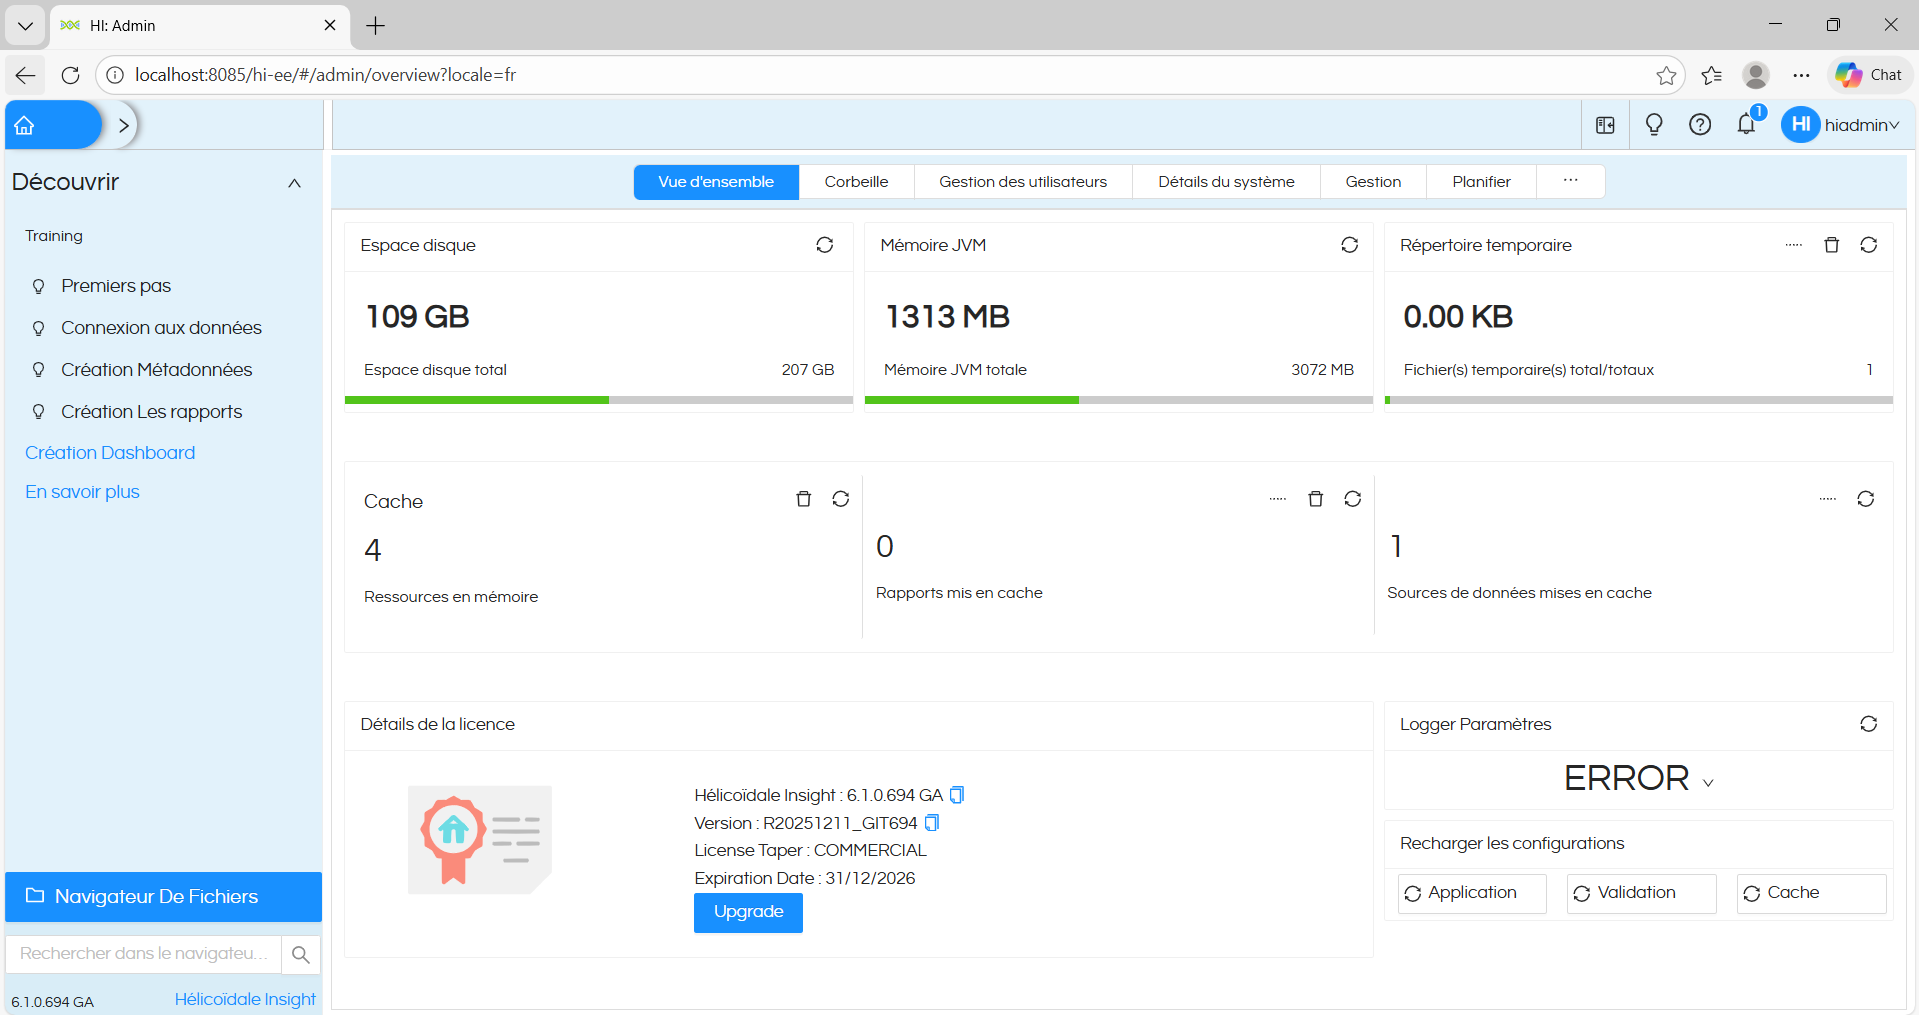1919x1015 pixels.
Task: Copy the Hélicoïdale Insight version number
Action: (957, 795)
